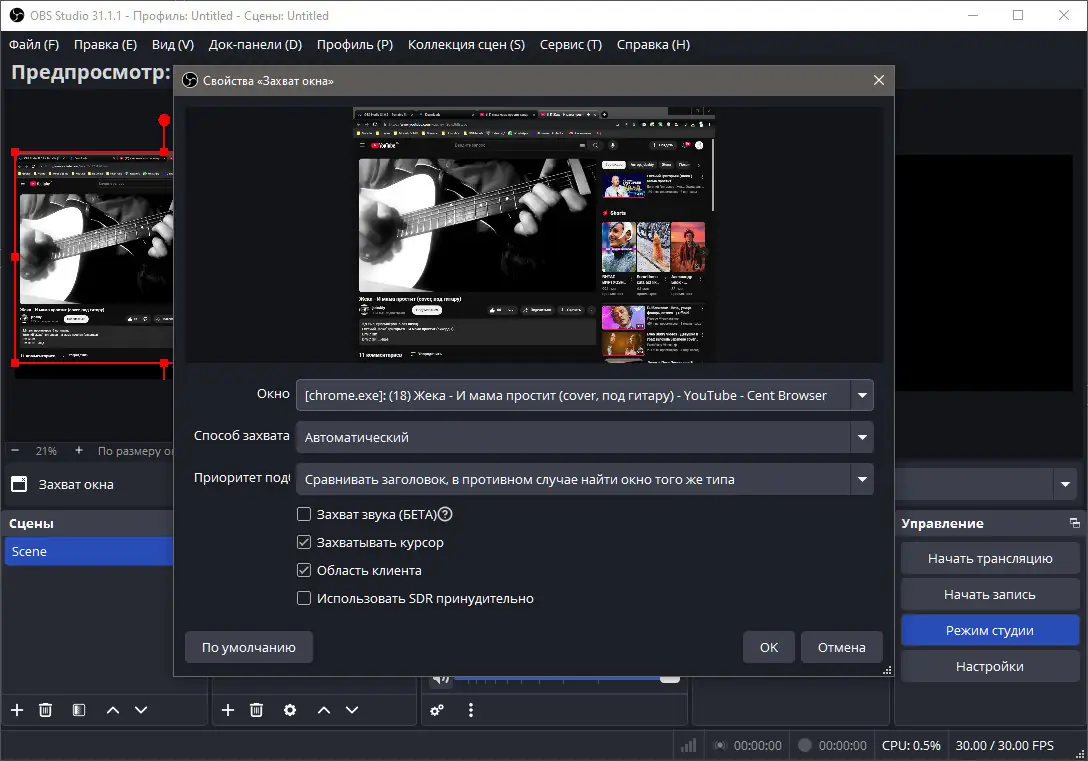Click the recording status dot in status bar

(x=805, y=746)
